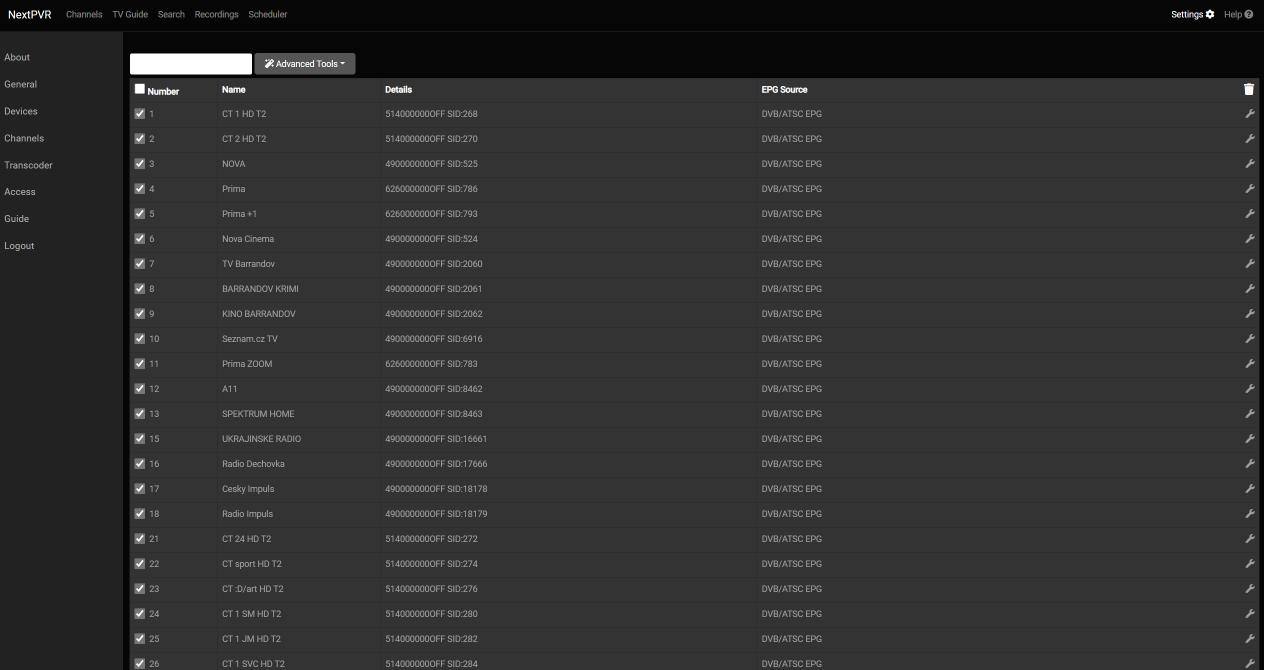1264x670 pixels.
Task: Toggle the select-all checkbox in Number header
Action: pyautogui.click(x=140, y=89)
